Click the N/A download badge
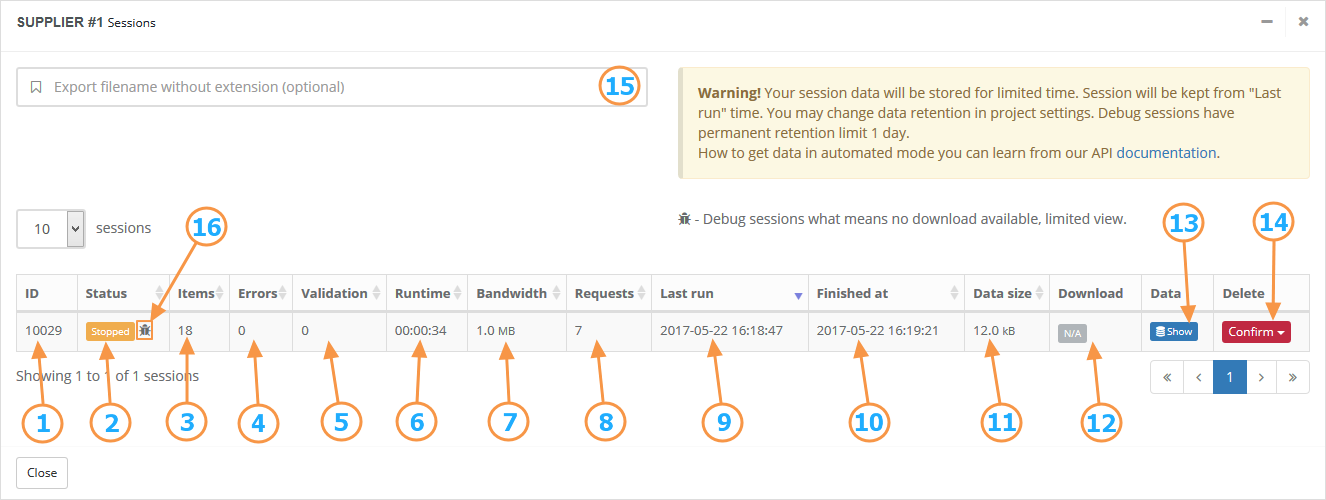Image resolution: width=1326 pixels, height=500 pixels. pyautogui.click(x=1072, y=332)
